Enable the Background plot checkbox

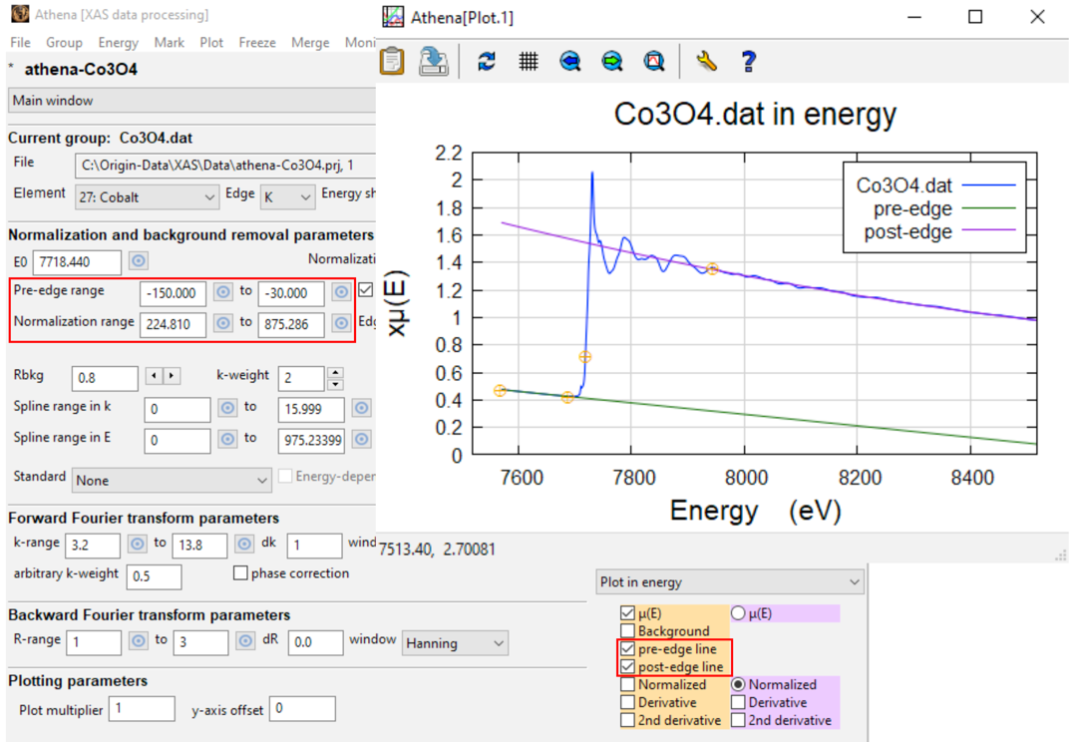627,631
